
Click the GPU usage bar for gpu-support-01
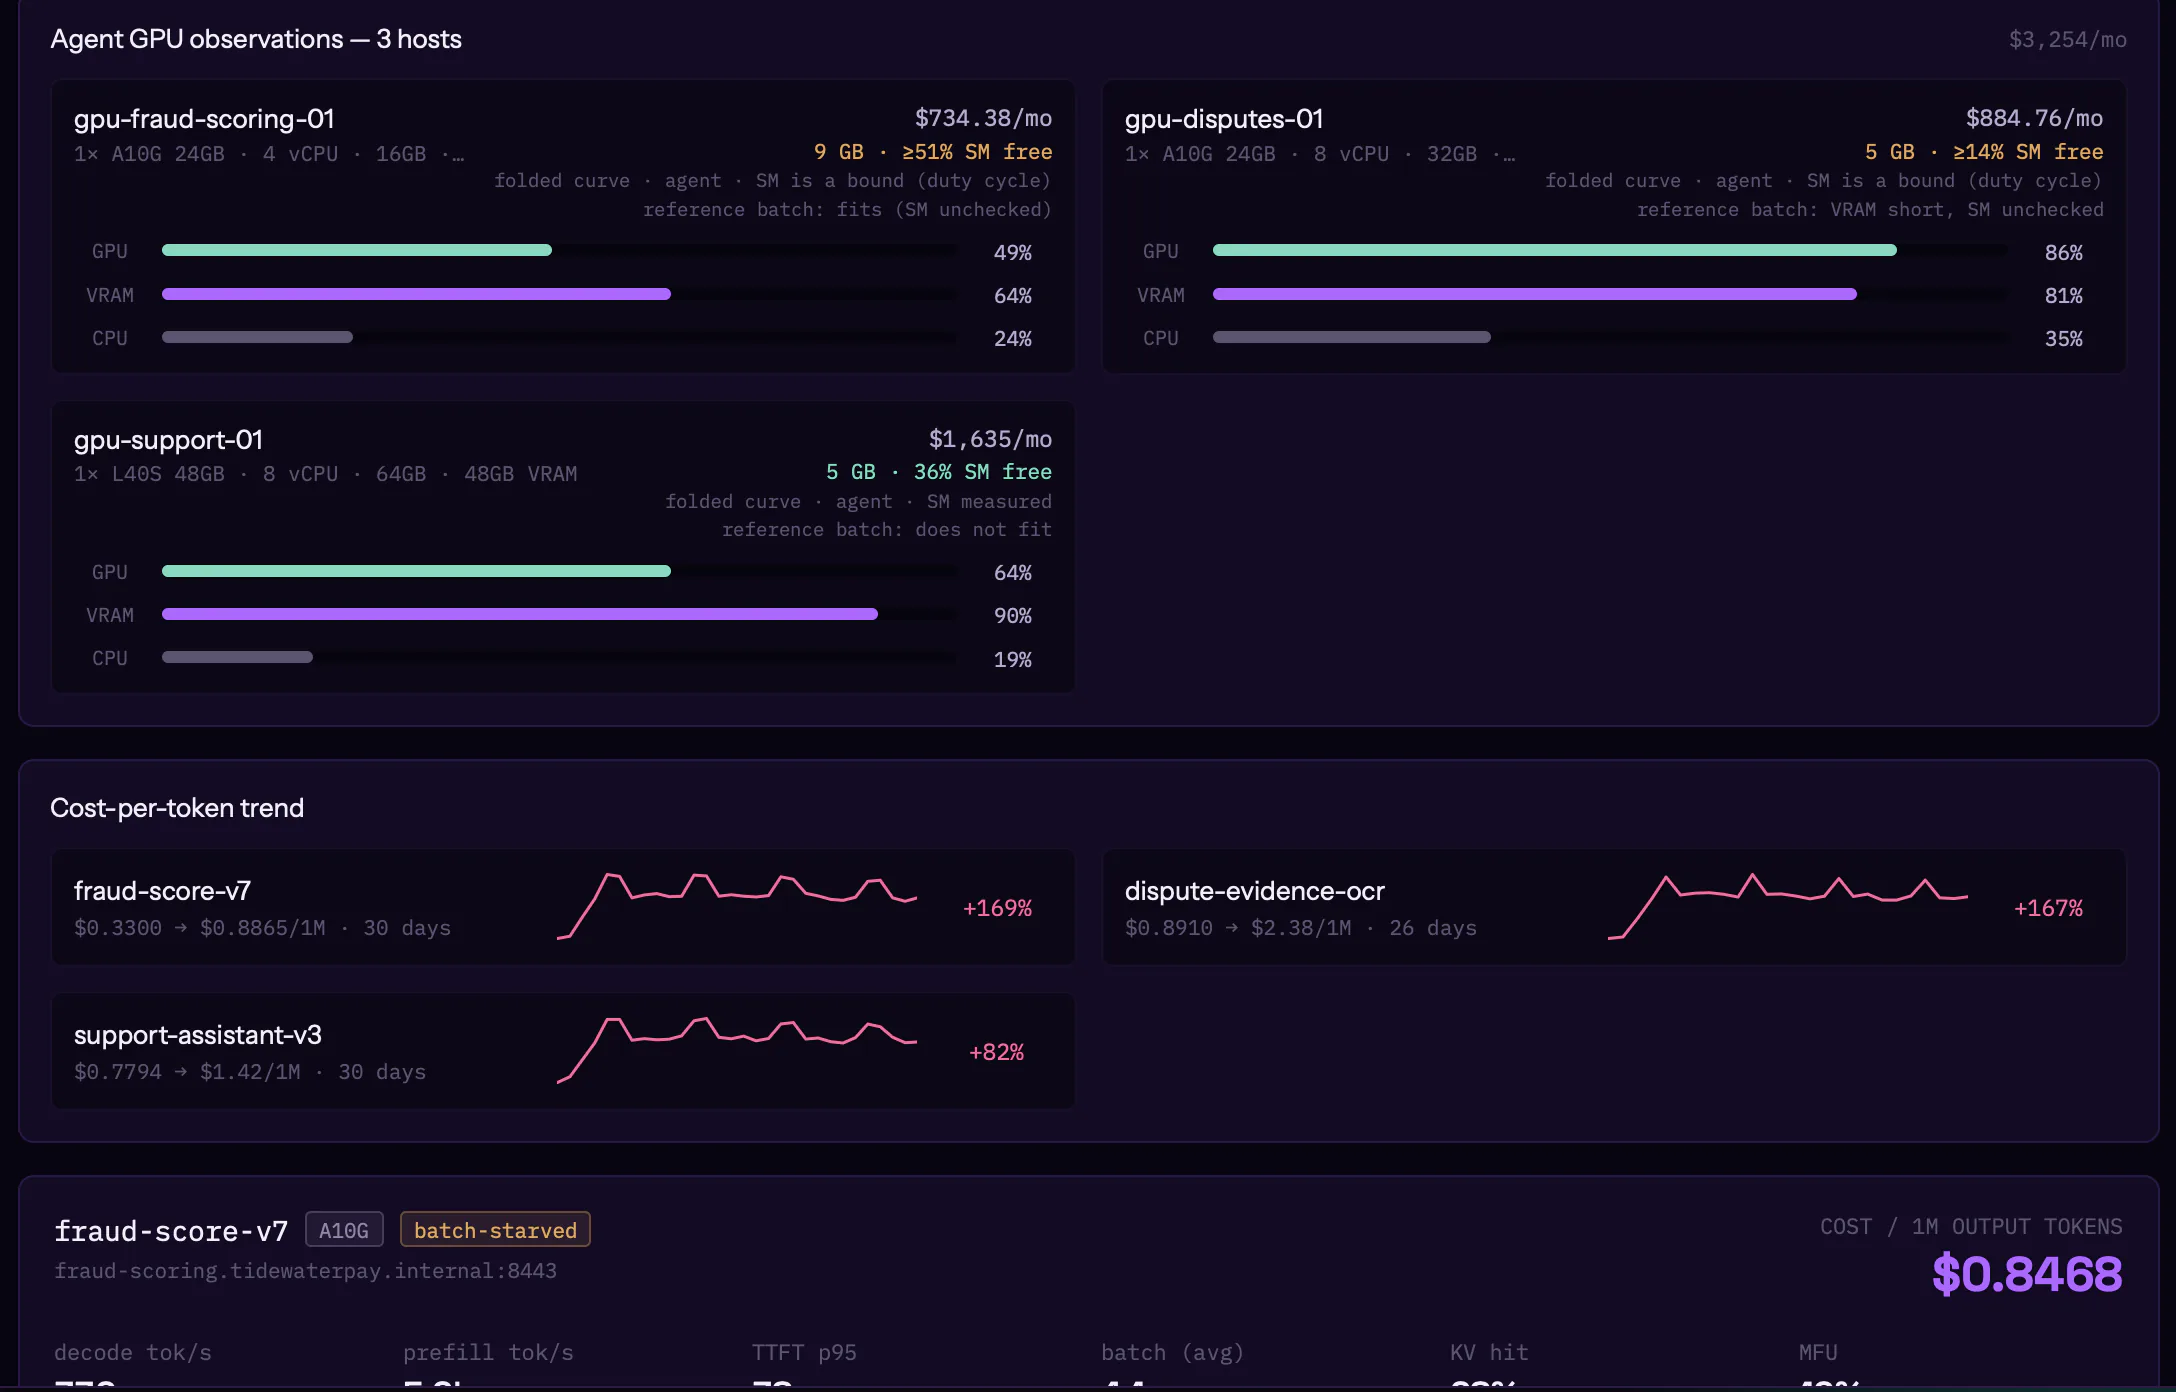coord(559,571)
